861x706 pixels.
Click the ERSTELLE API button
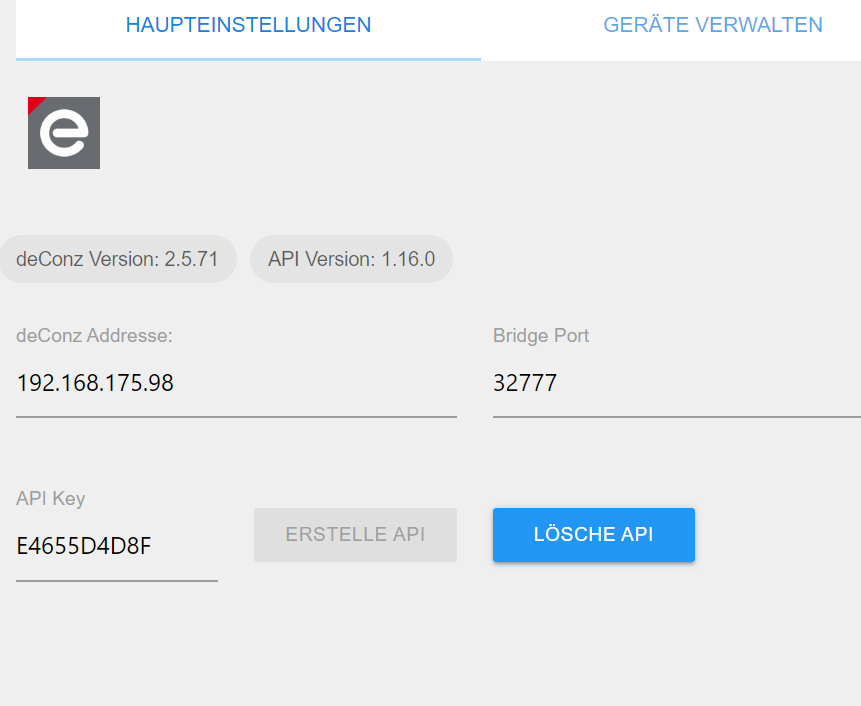click(354, 534)
